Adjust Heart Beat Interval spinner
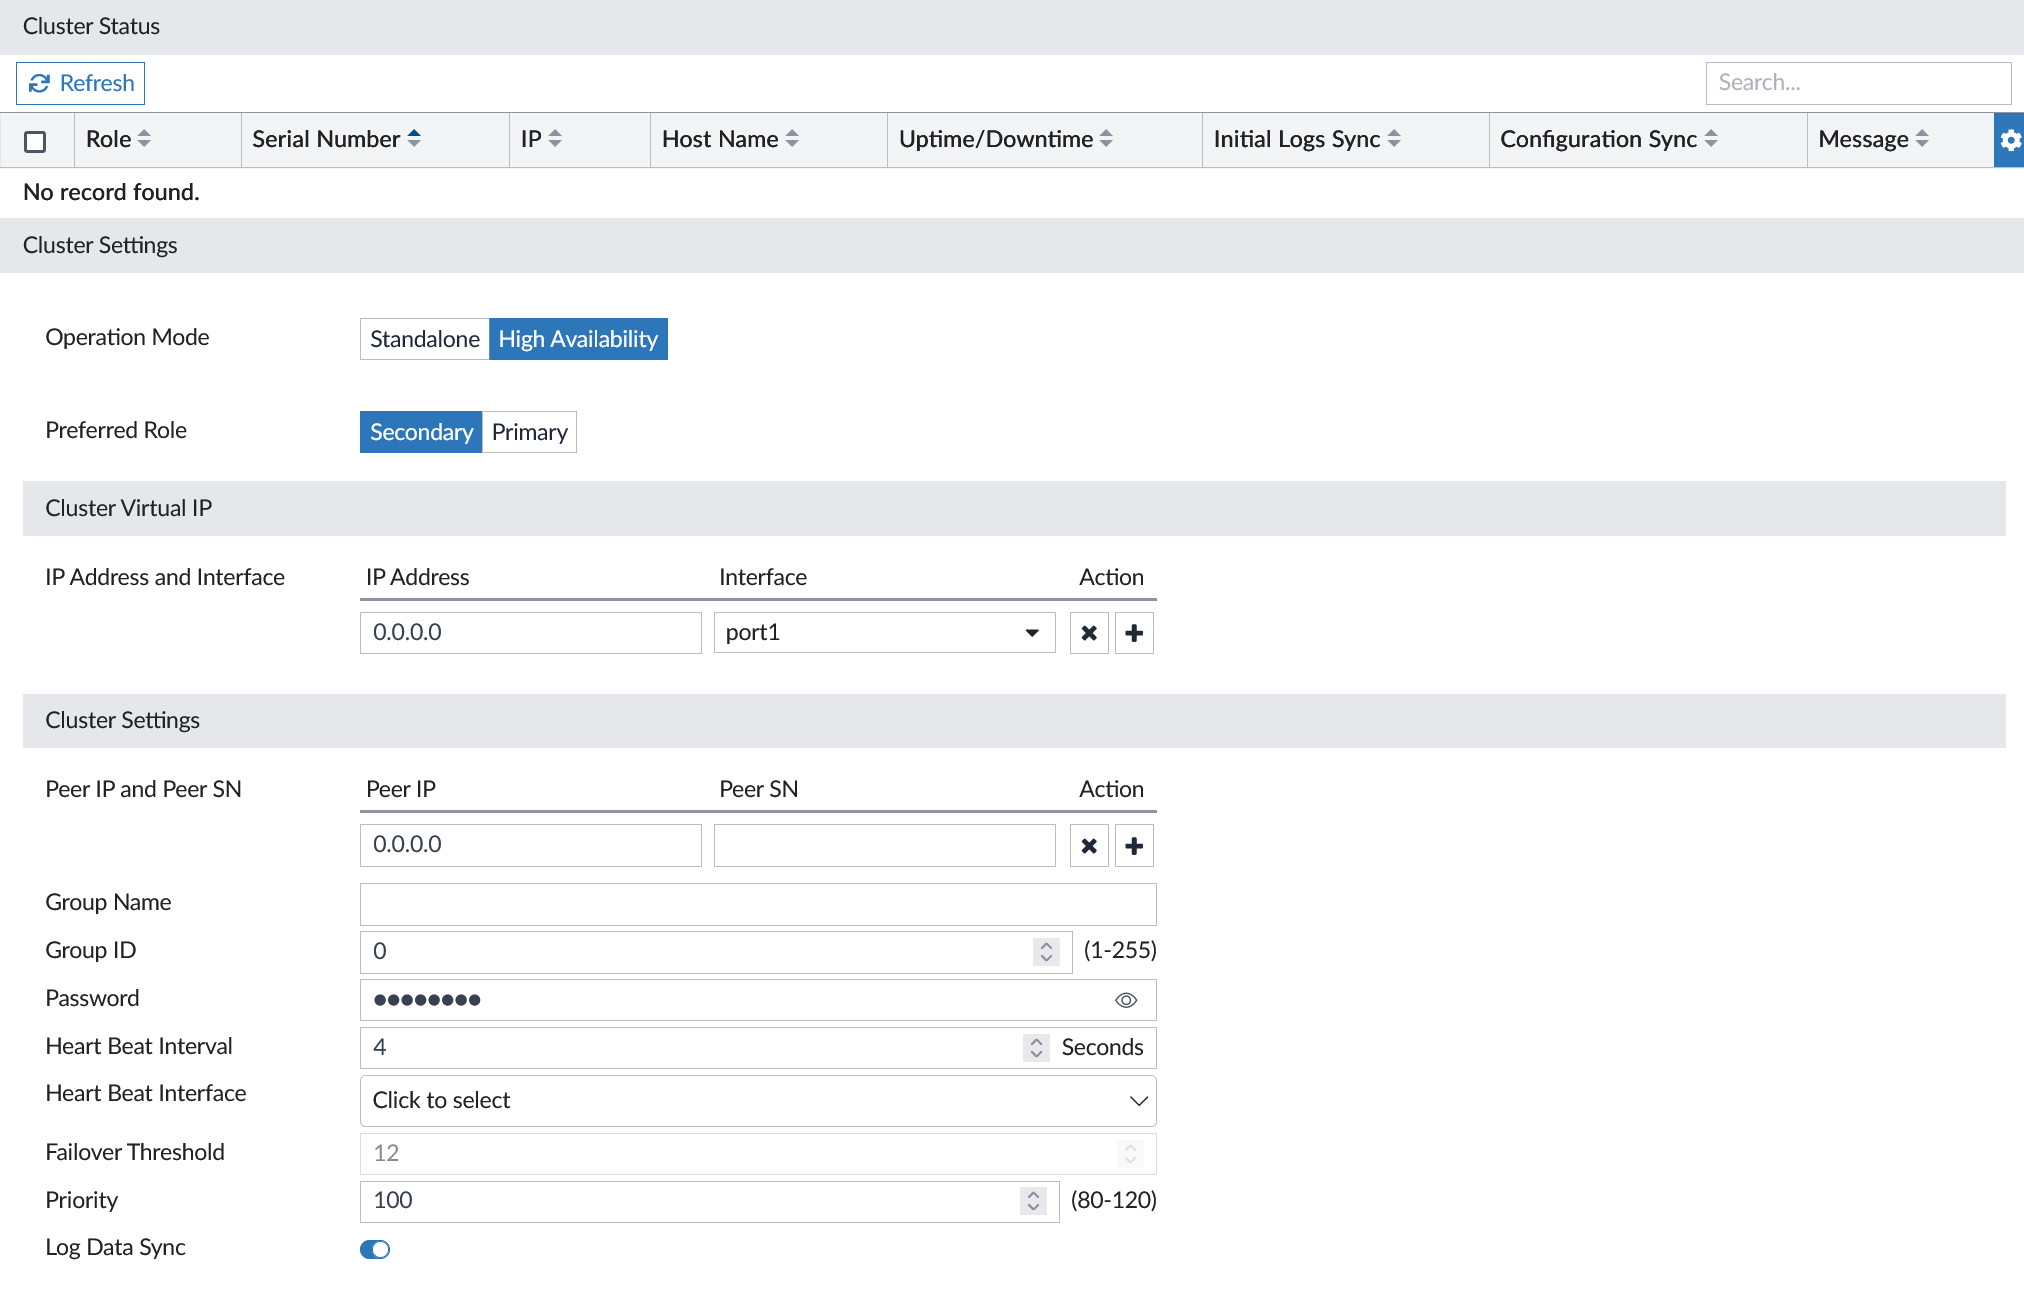Viewport: 2024px width, 1292px height. (x=1036, y=1047)
